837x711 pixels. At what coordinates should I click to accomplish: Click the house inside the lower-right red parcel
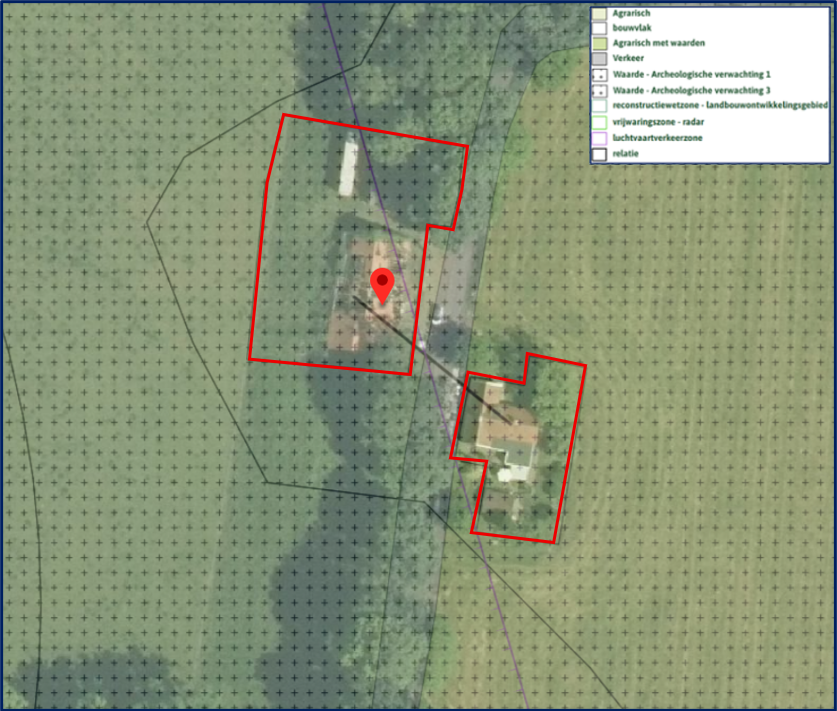coord(506,431)
